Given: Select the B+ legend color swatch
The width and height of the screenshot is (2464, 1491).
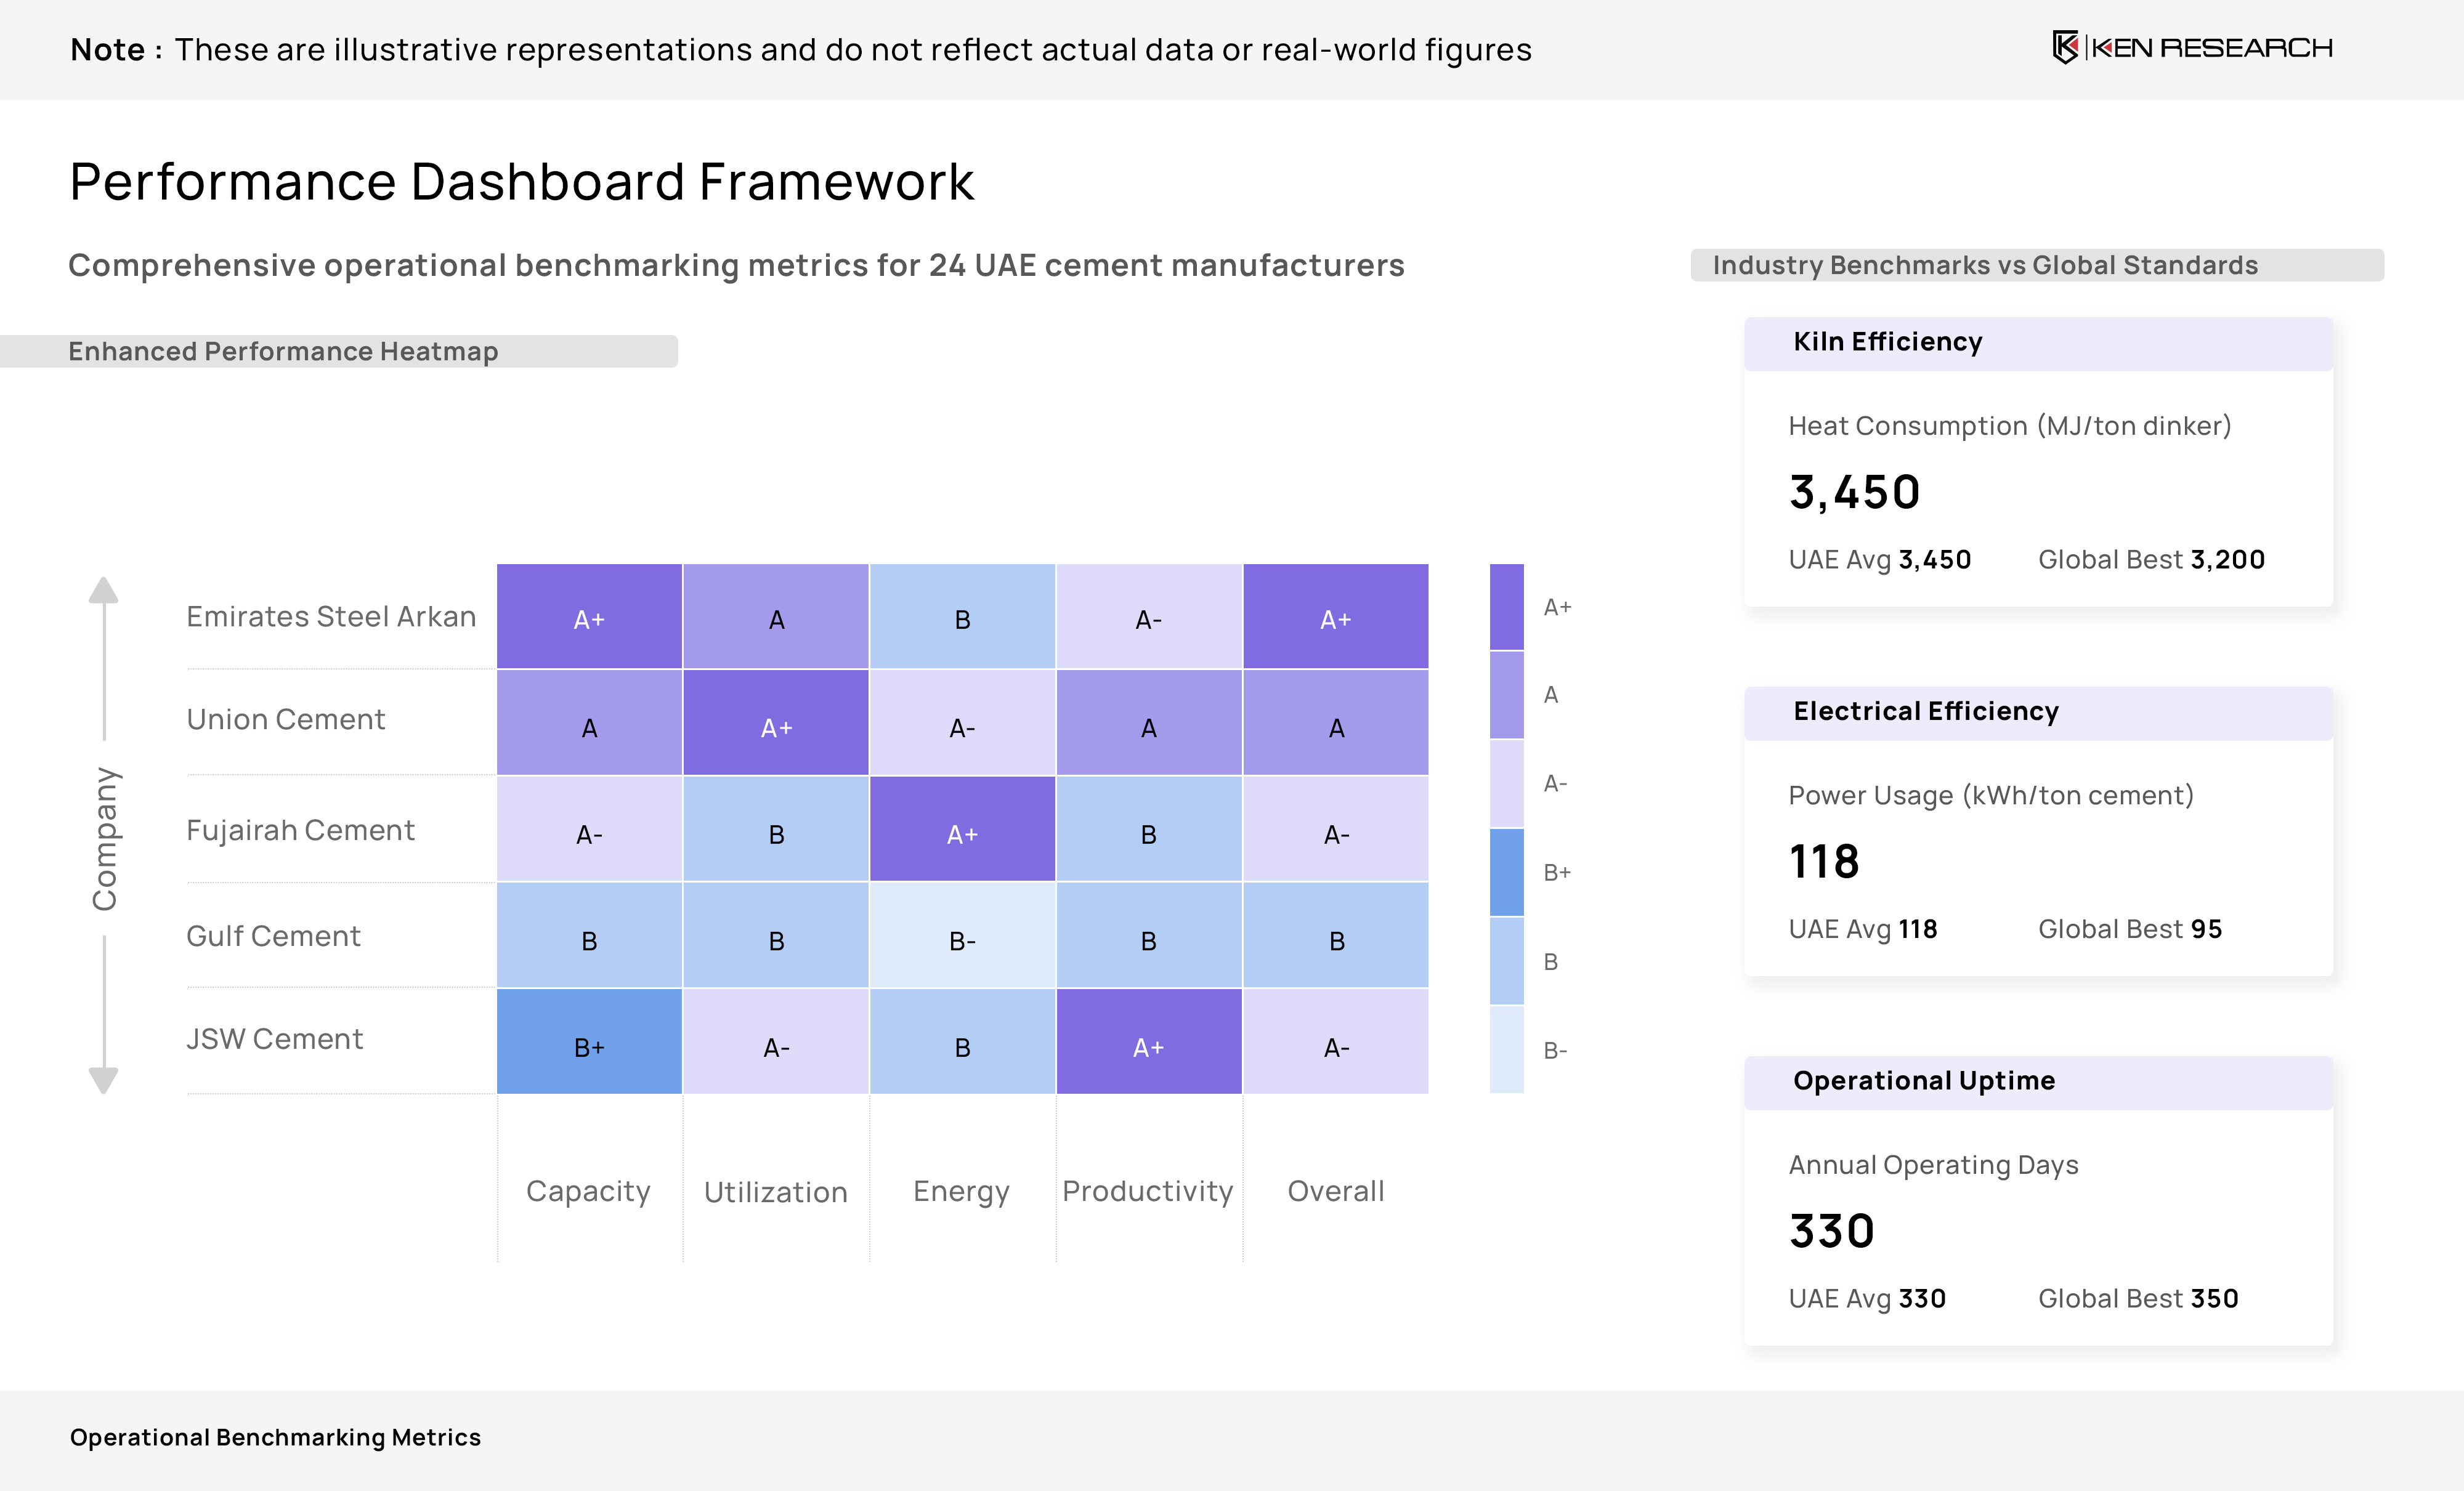Looking at the screenshot, I should [x=1506, y=872].
